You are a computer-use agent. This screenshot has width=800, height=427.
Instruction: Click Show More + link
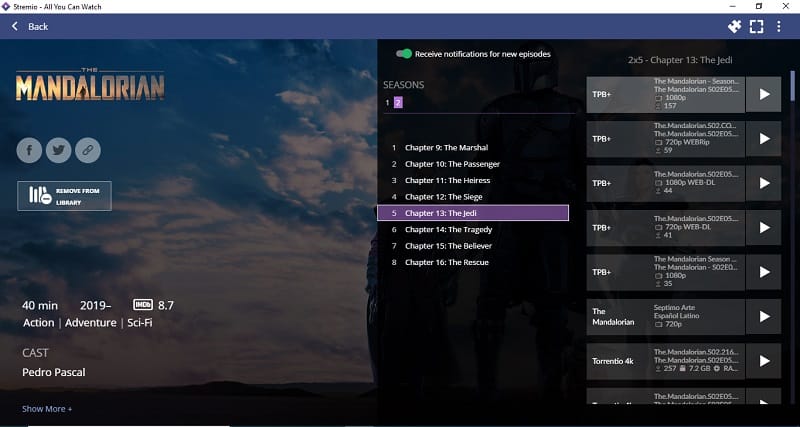[47, 409]
